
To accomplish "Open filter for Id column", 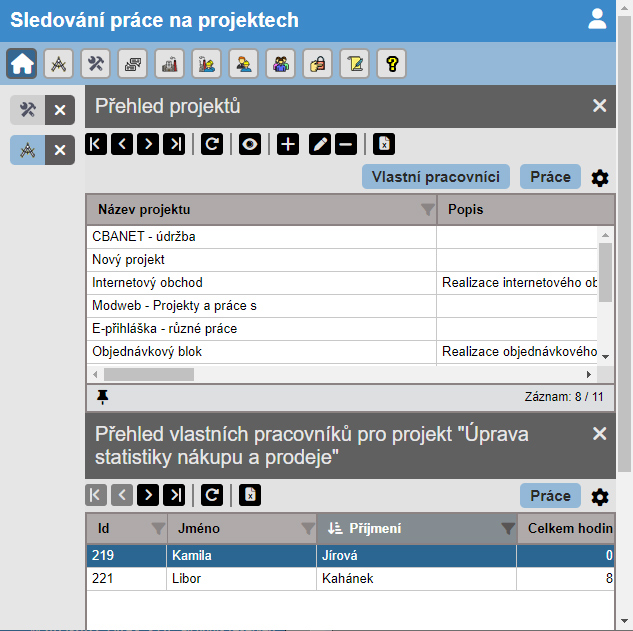I will (x=158, y=528).
